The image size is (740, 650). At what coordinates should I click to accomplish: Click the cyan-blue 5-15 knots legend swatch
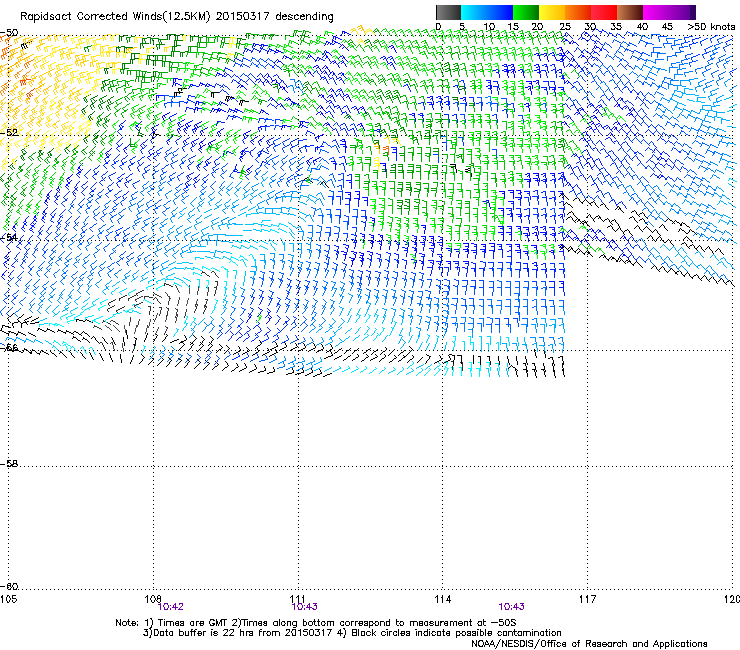tap(487, 12)
